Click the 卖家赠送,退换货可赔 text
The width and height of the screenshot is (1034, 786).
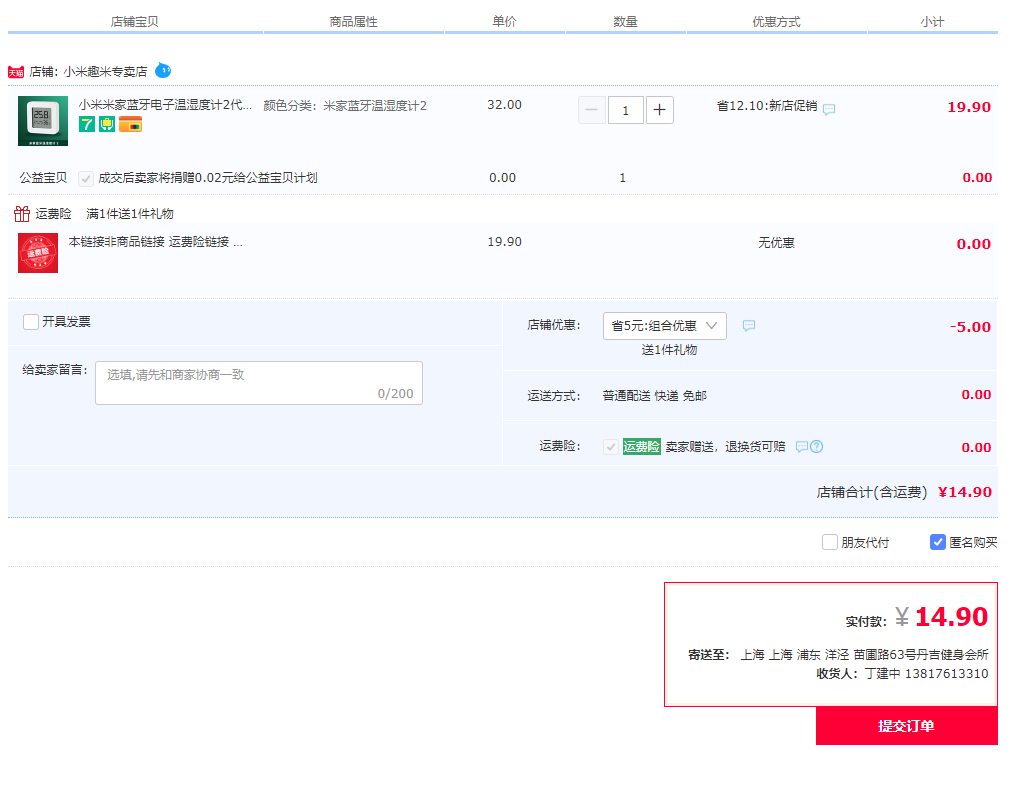tap(725, 446)
